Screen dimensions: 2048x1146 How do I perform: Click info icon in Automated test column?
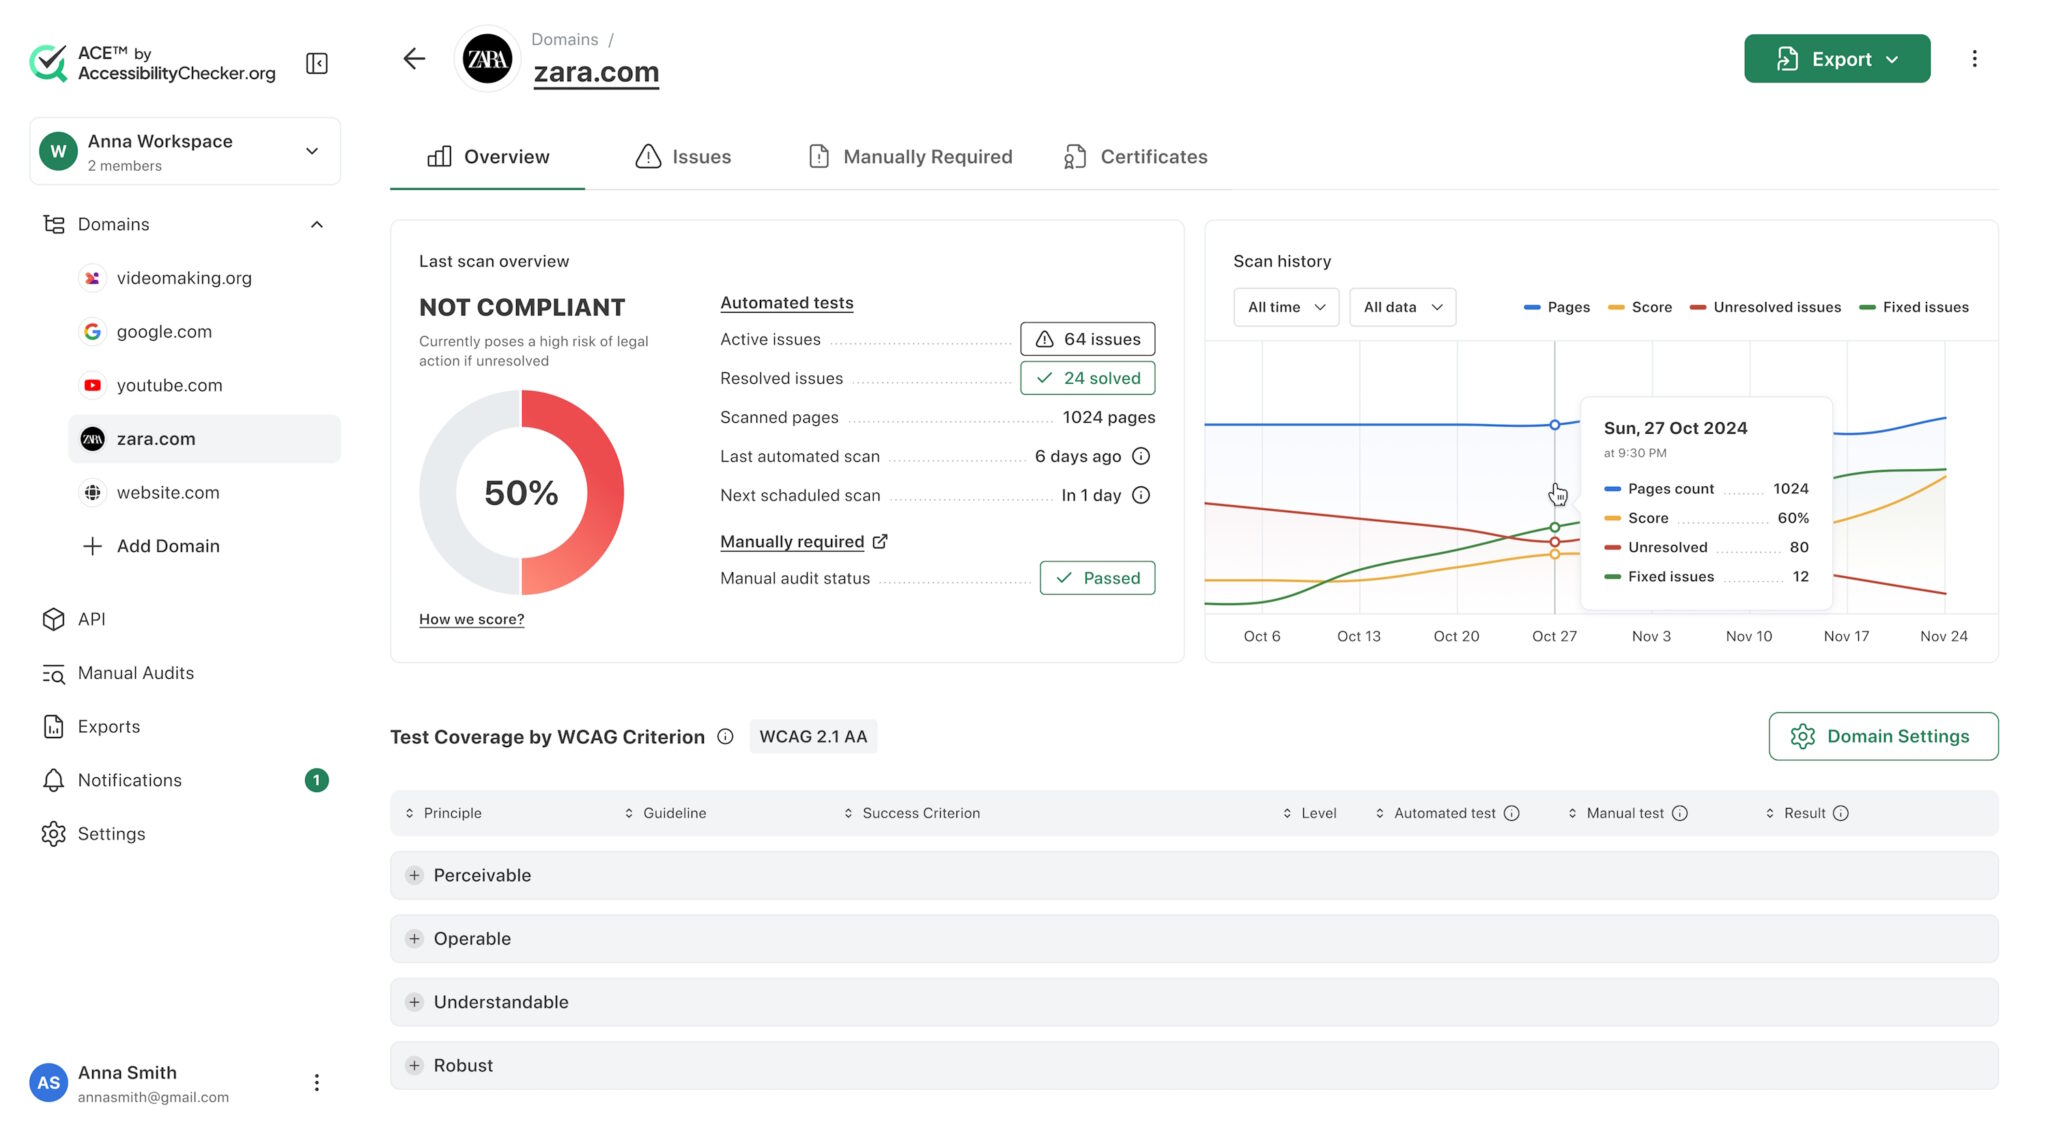pyautogui.click(x=1512, y=813)
